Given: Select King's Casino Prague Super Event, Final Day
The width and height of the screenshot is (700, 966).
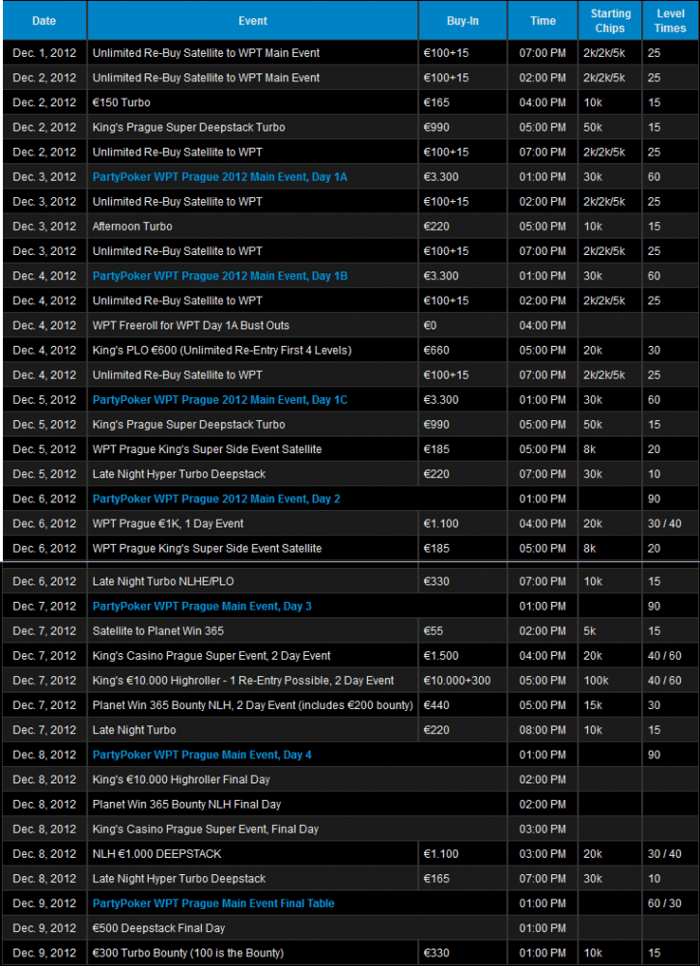Looking at the screenshot, I should click(x=206, y=829).
